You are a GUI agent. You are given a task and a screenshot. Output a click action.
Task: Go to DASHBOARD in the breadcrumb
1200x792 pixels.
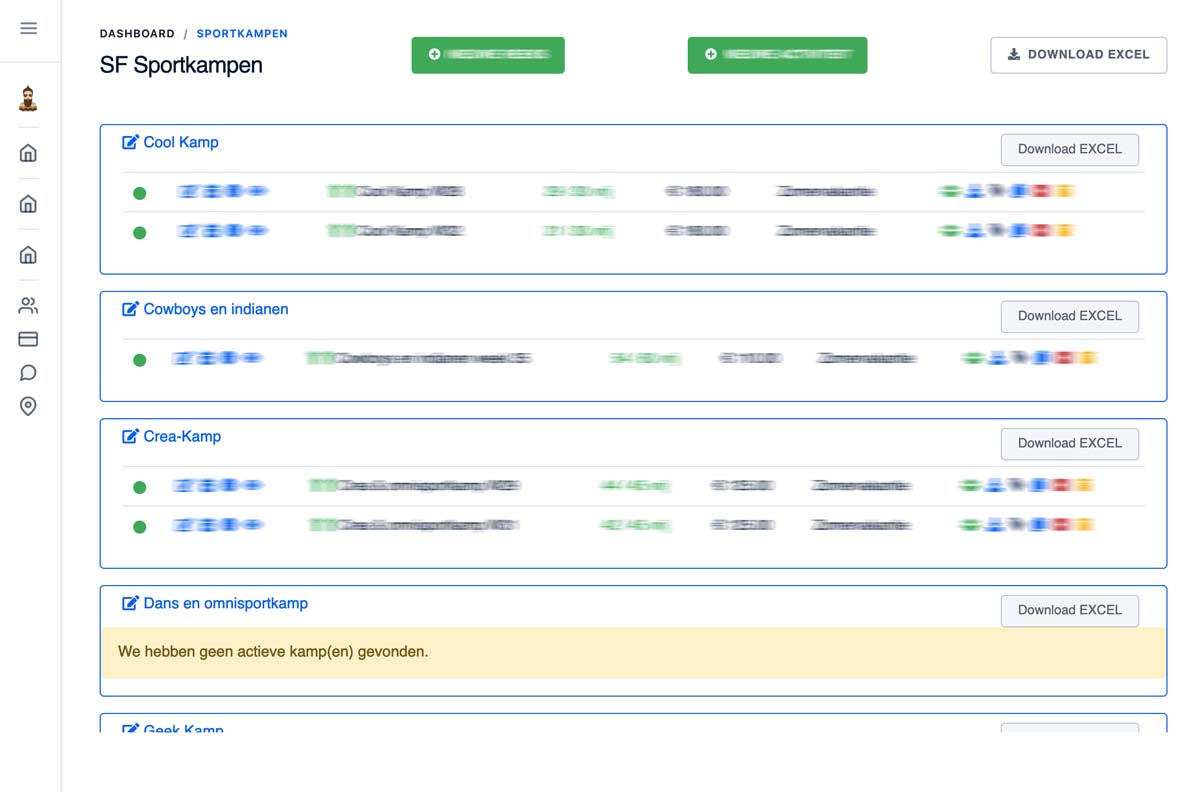[x=137, y=34]
